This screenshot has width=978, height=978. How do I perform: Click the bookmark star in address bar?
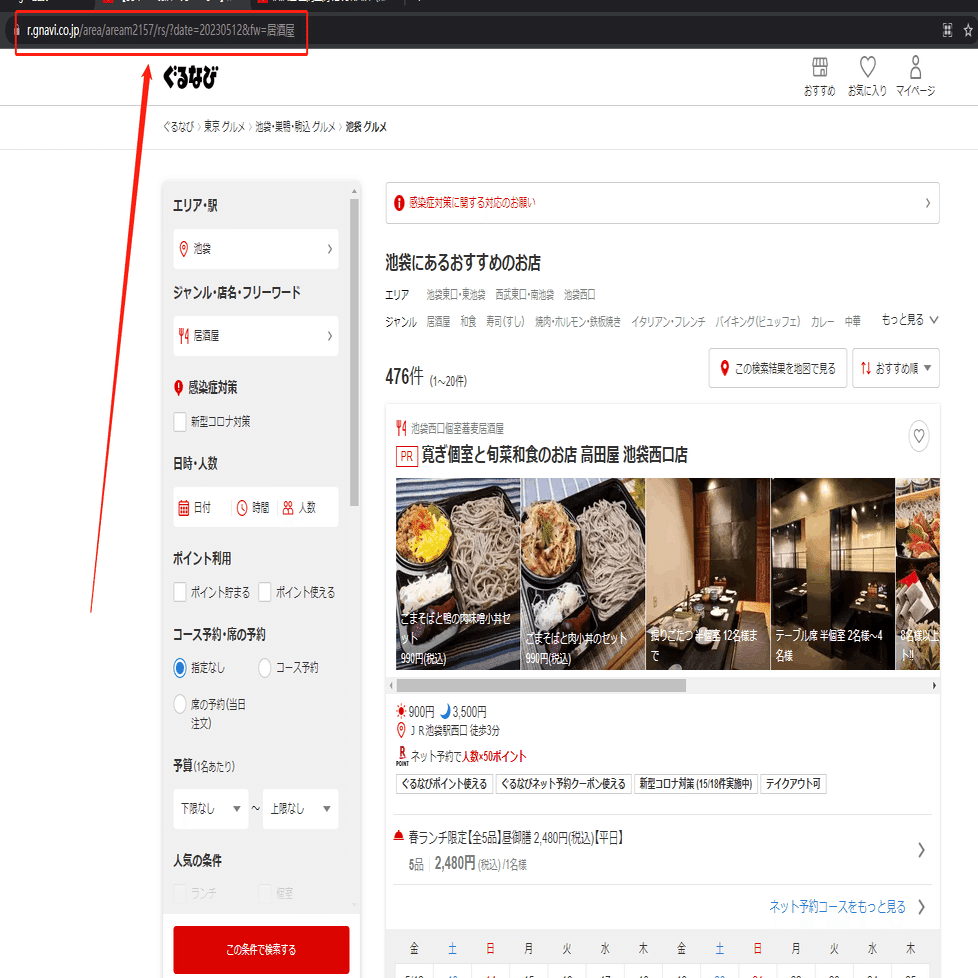968,30
